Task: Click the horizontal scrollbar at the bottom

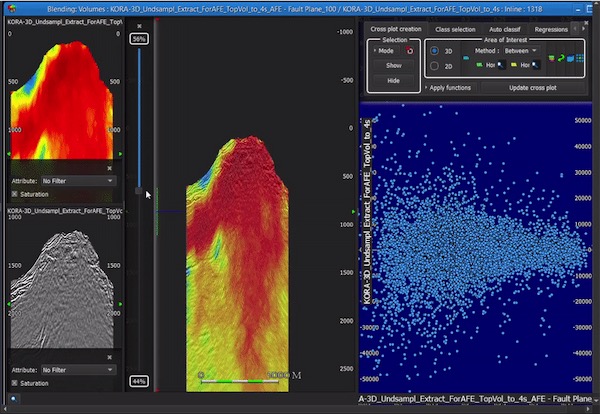Action: pyautogui.click(x=298, y=409)
